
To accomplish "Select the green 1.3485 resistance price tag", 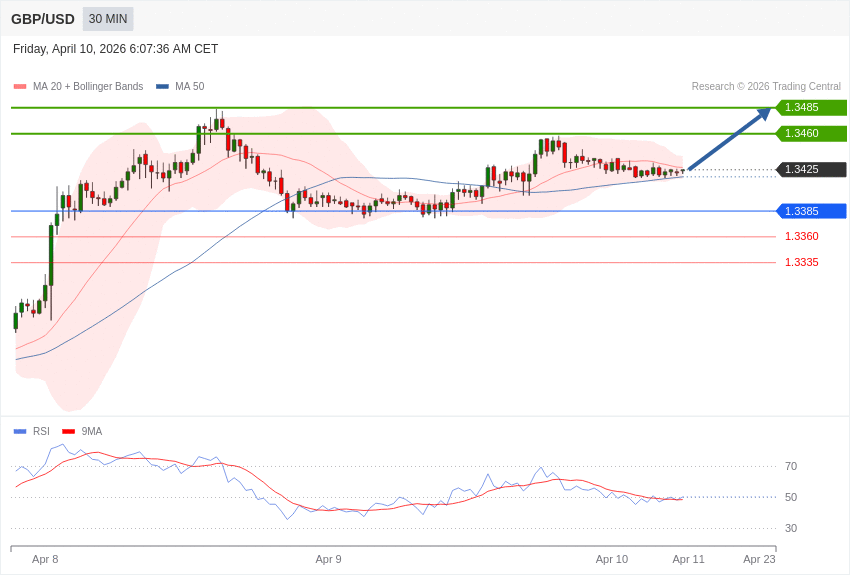I will tap(811, 108).
